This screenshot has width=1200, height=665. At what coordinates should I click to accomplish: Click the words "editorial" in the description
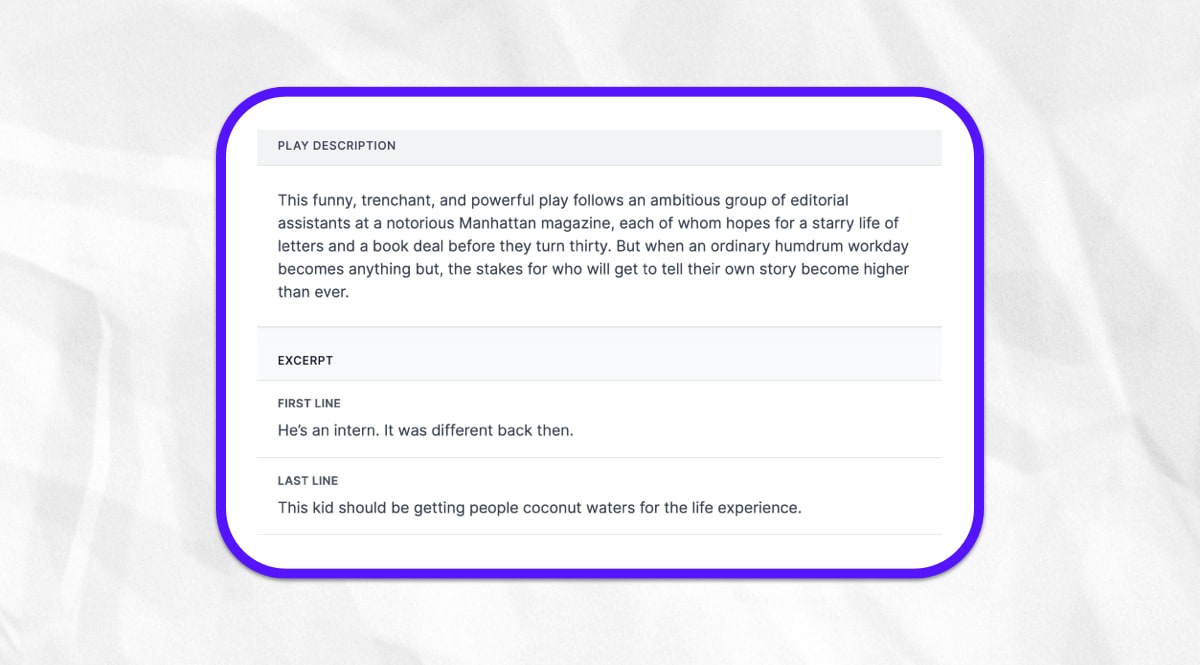[x=817, y=200]
